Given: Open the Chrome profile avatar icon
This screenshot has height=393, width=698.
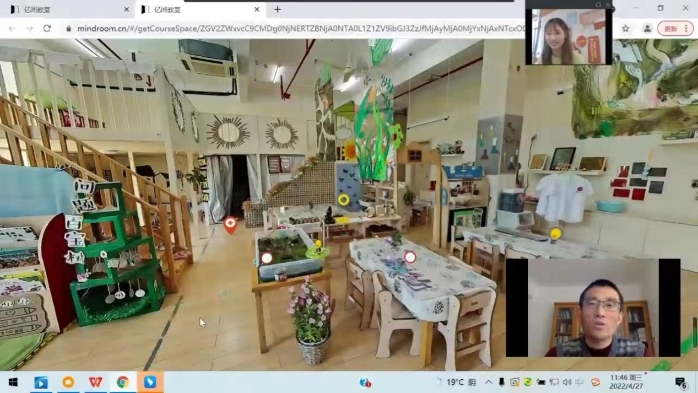Looking at the screenshot, I should [x=647, y=28].
